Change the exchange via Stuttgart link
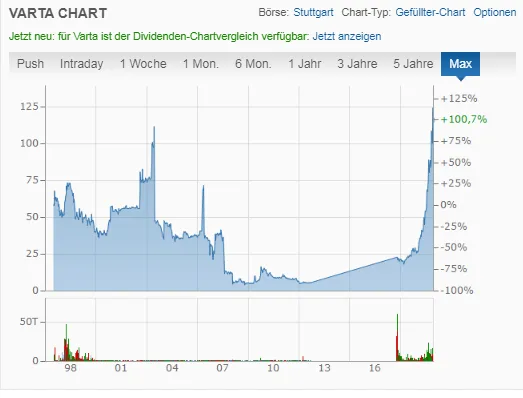The image size is (523, 398). click(313, 12)
